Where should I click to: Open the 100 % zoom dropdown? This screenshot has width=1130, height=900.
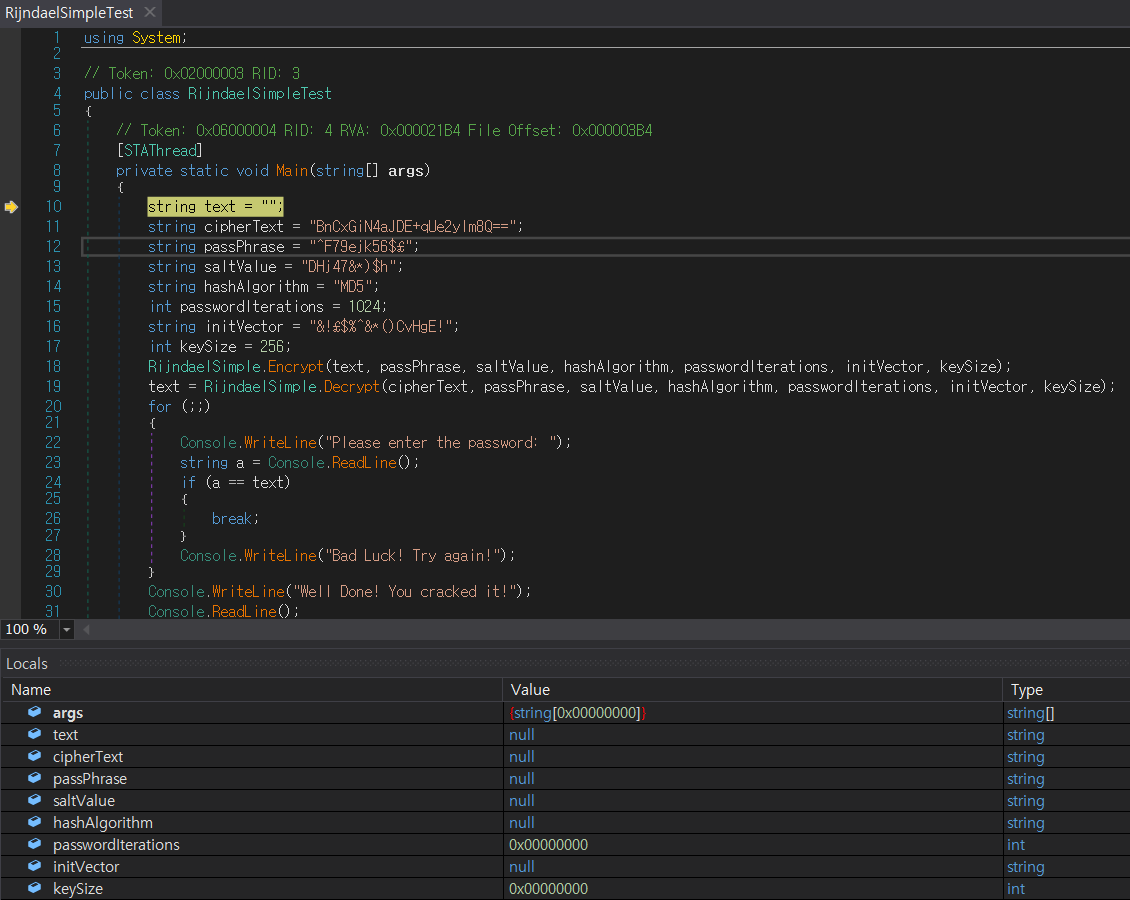click(x=66, y=630)
